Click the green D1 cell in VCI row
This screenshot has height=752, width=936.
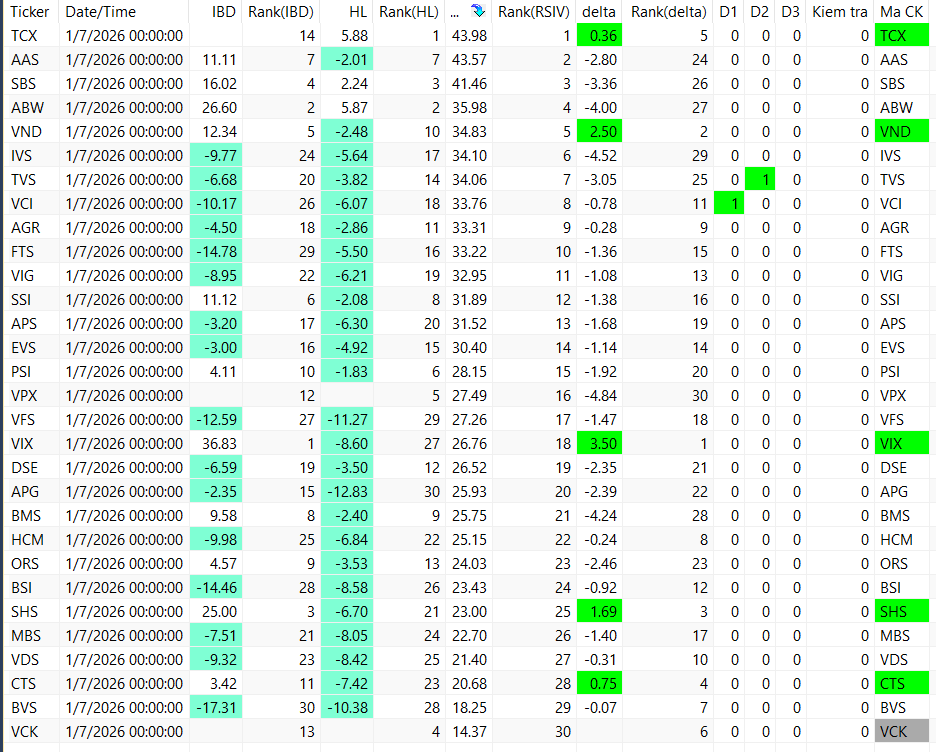pos(729,204)
